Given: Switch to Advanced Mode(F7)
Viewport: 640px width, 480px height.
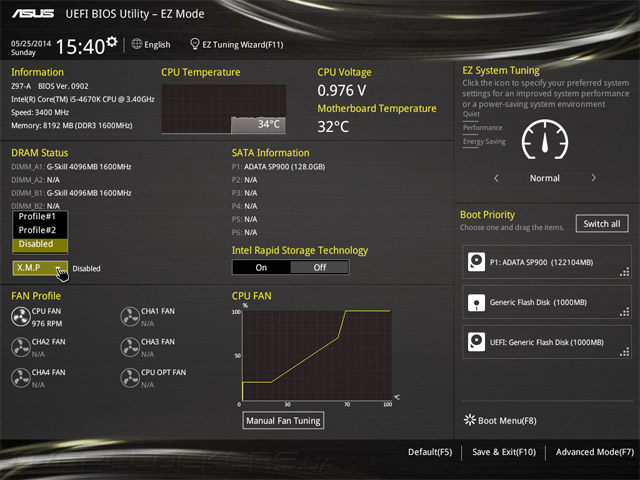Looking at the screenshot, I should coord(595,452).
